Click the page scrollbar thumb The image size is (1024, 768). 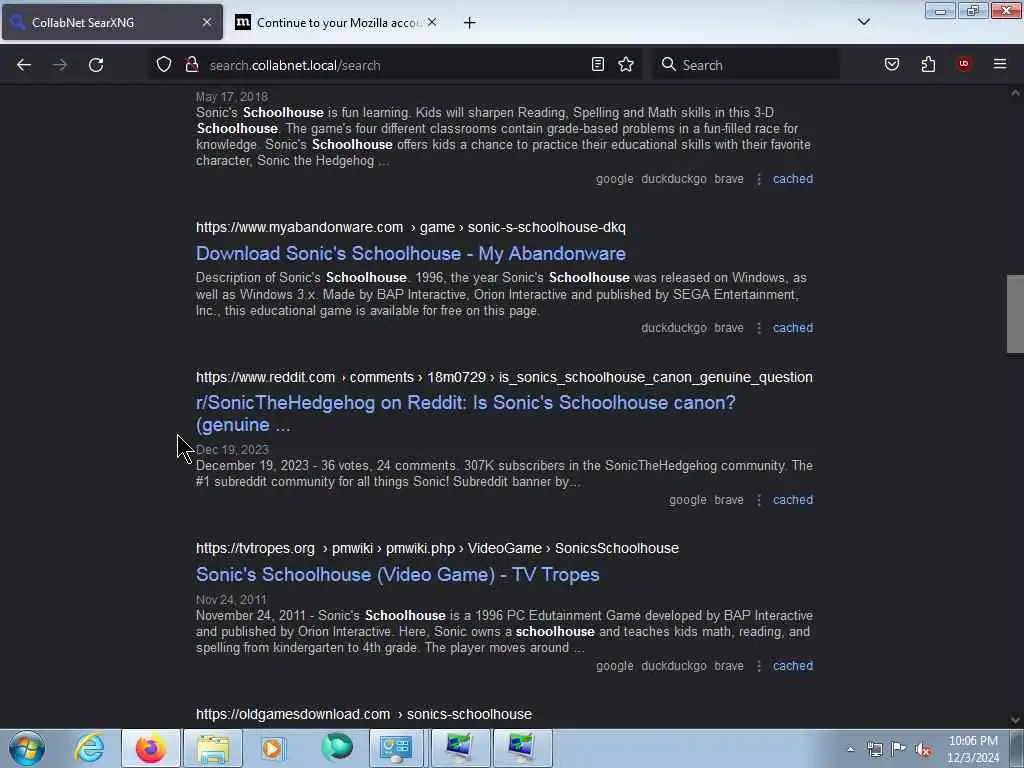pos(1015,314)
